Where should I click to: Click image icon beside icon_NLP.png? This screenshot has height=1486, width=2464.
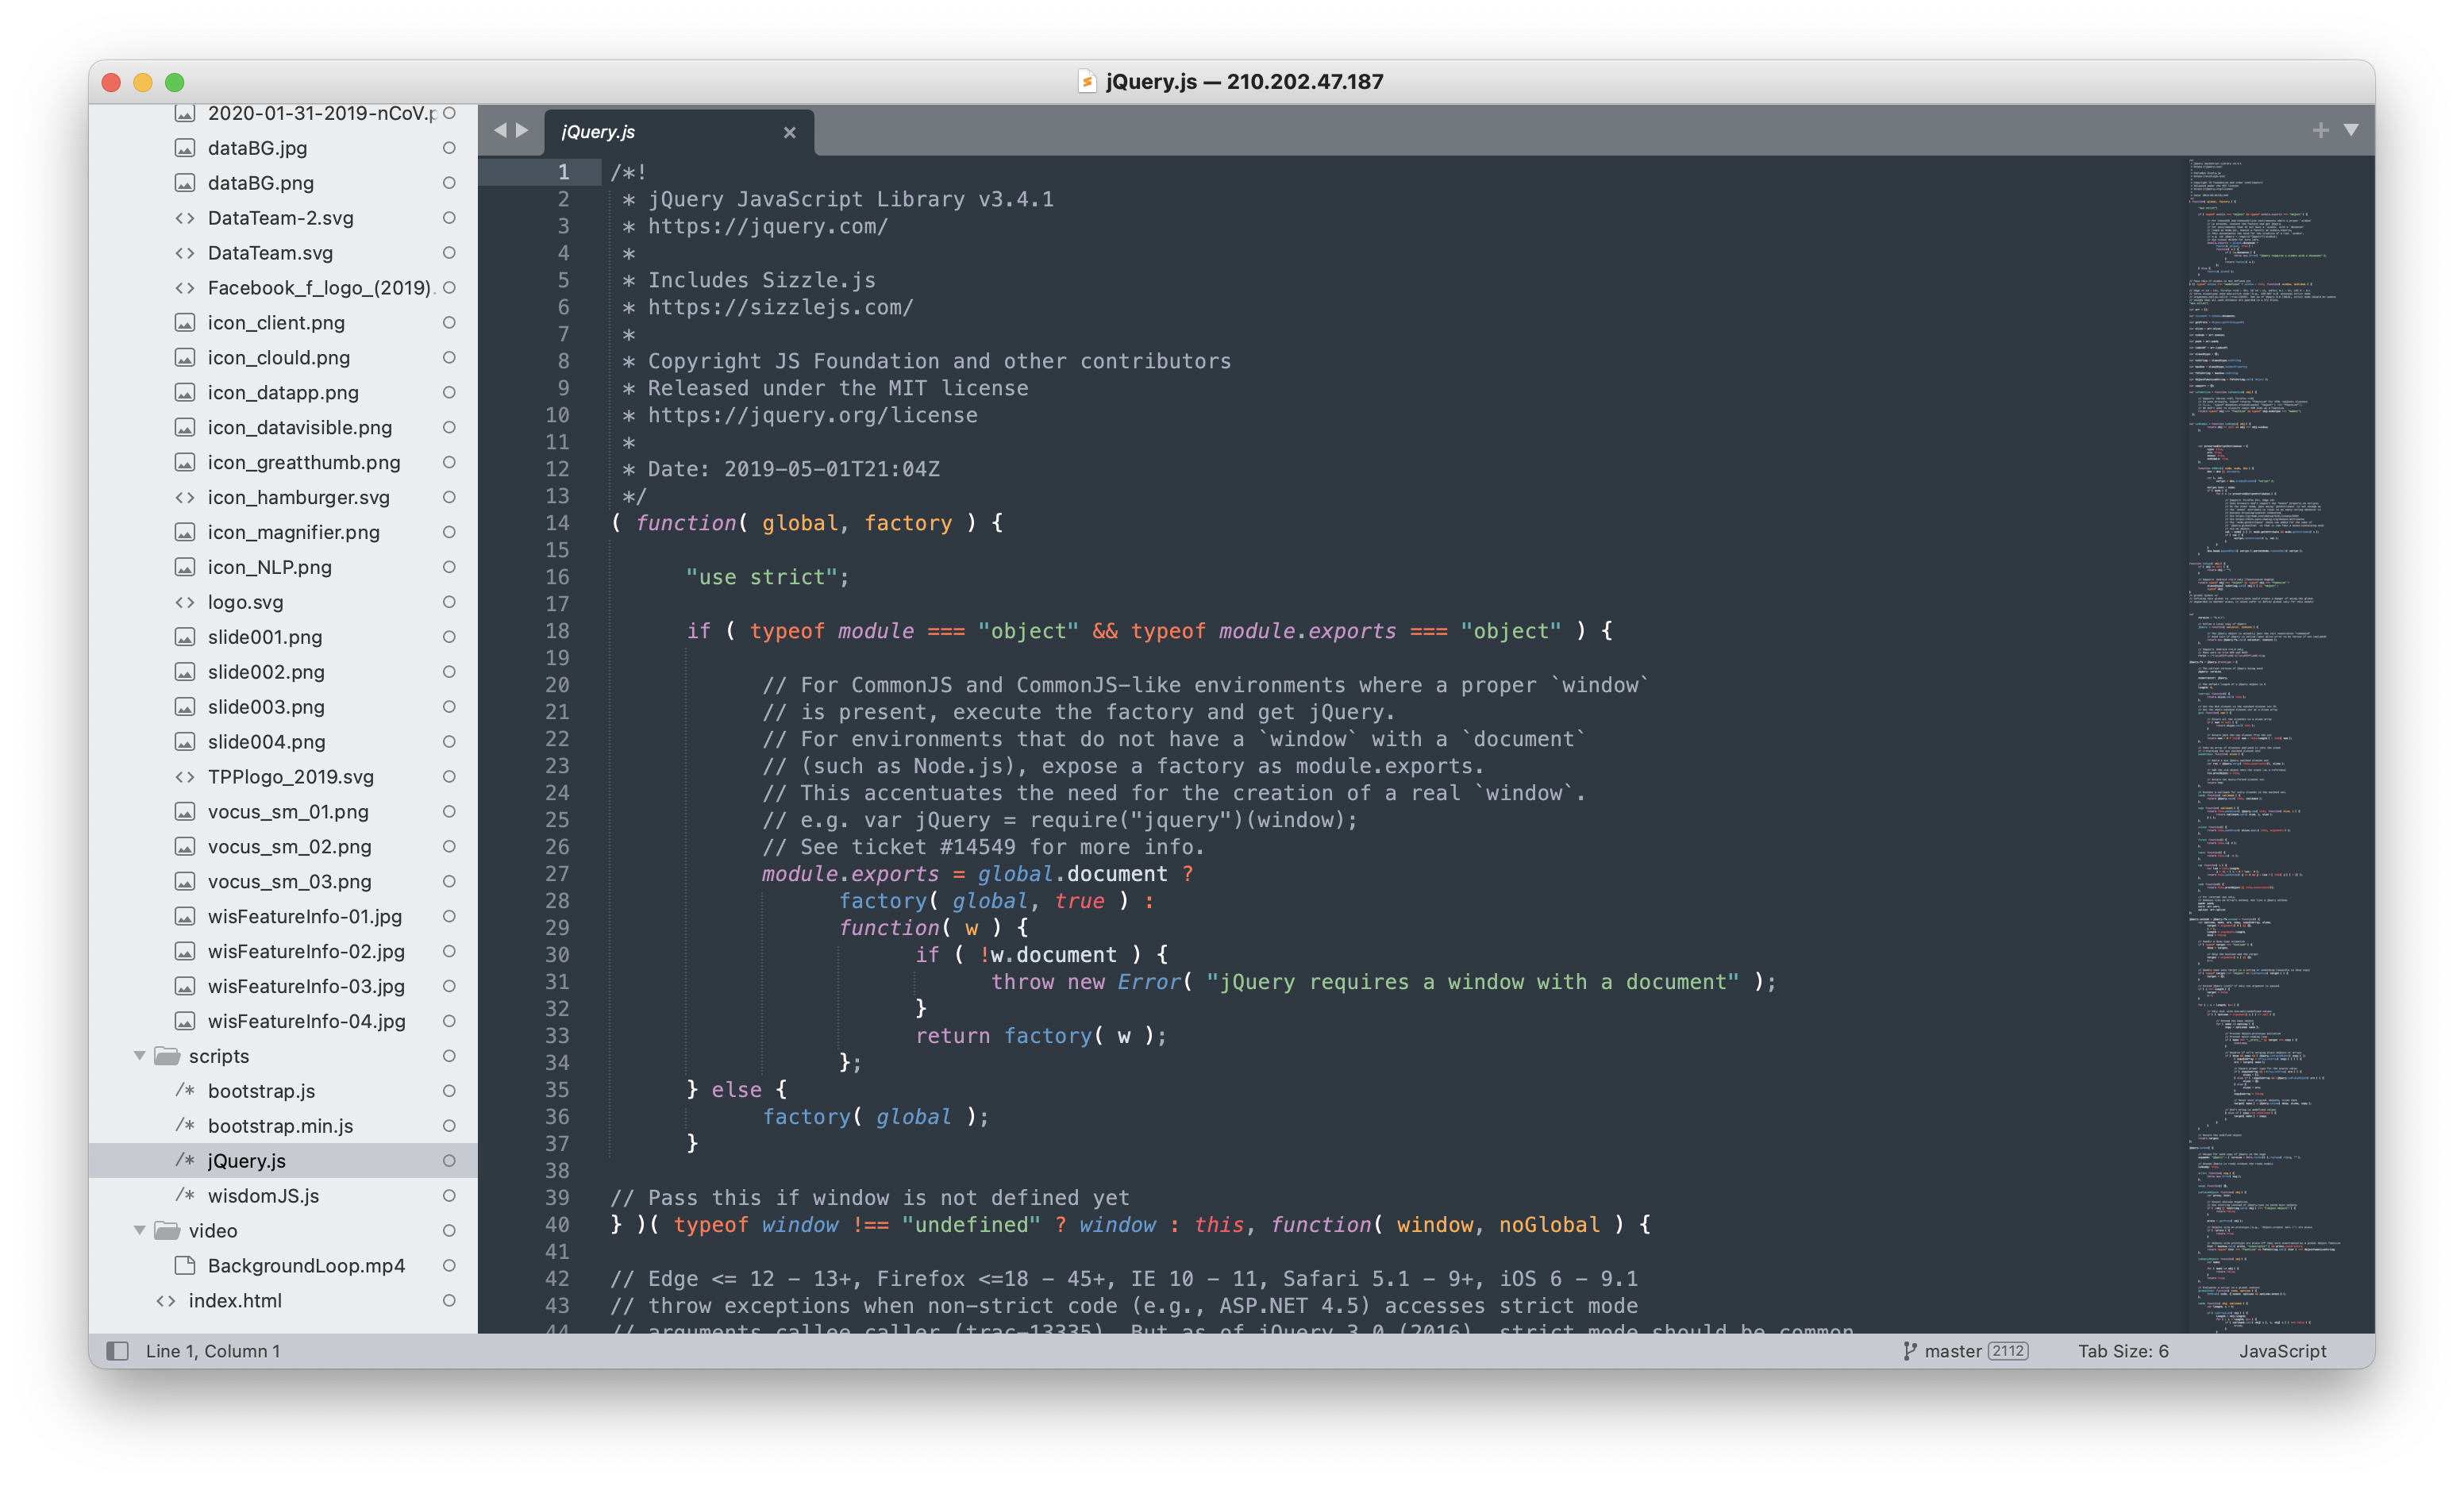tap(185, 567)
